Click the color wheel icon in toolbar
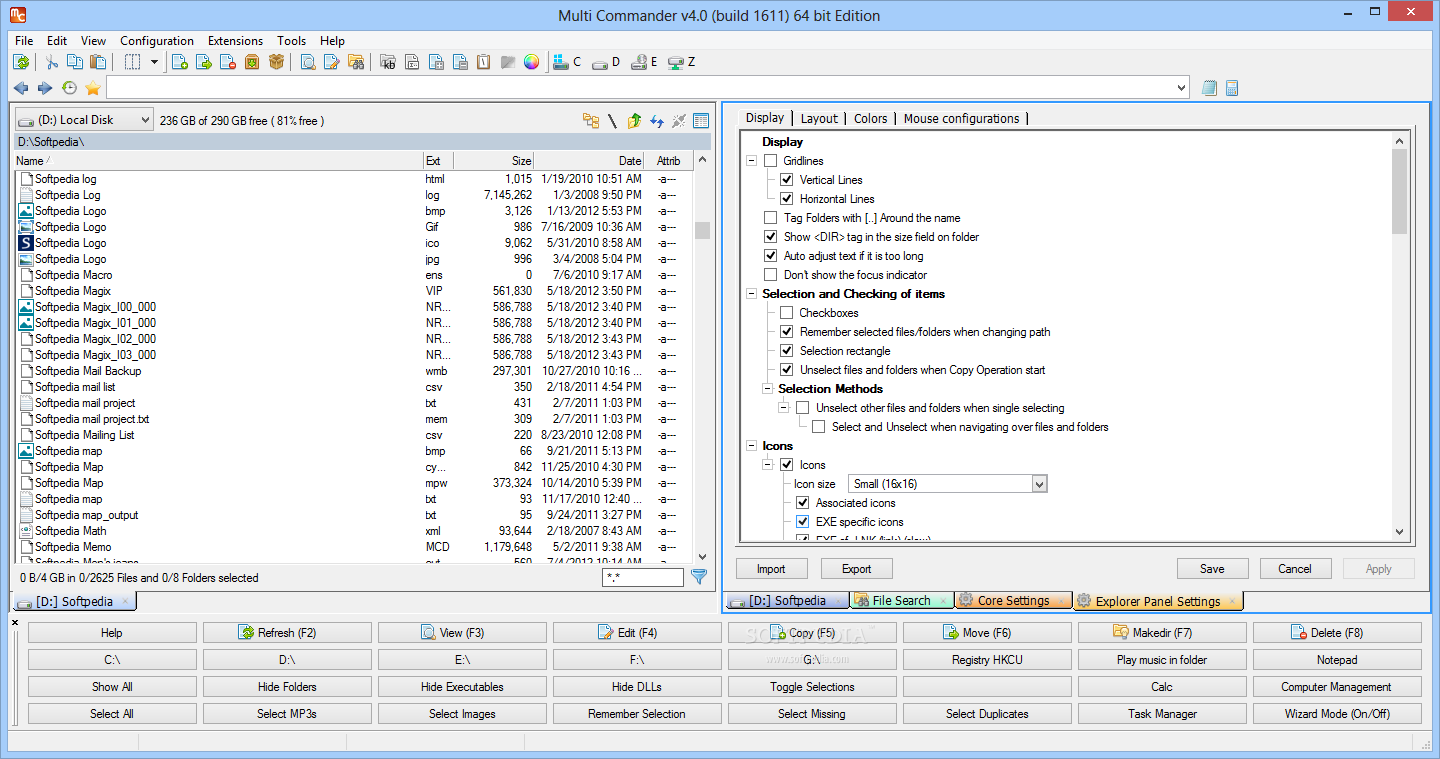The height and width of the screenshot is (759, 1440). (x=531, y=62)
